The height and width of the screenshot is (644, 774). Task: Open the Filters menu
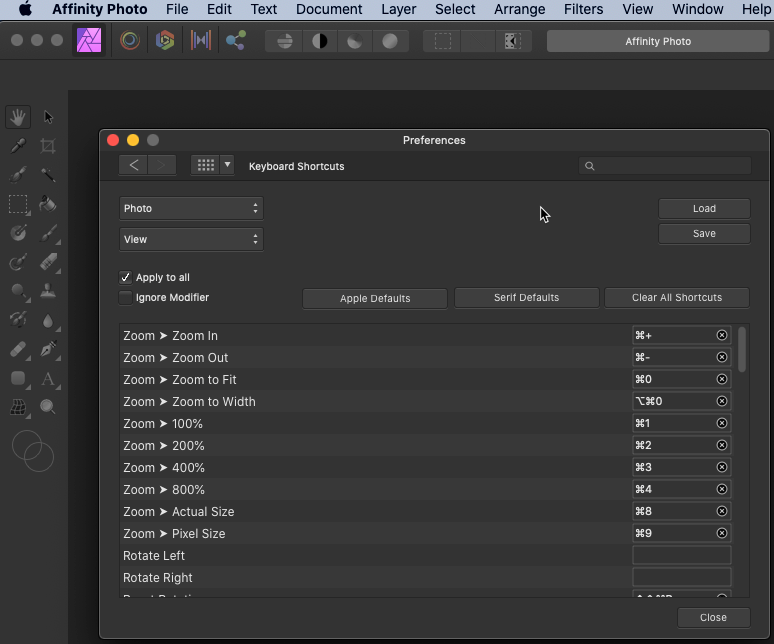pos(583,9)
